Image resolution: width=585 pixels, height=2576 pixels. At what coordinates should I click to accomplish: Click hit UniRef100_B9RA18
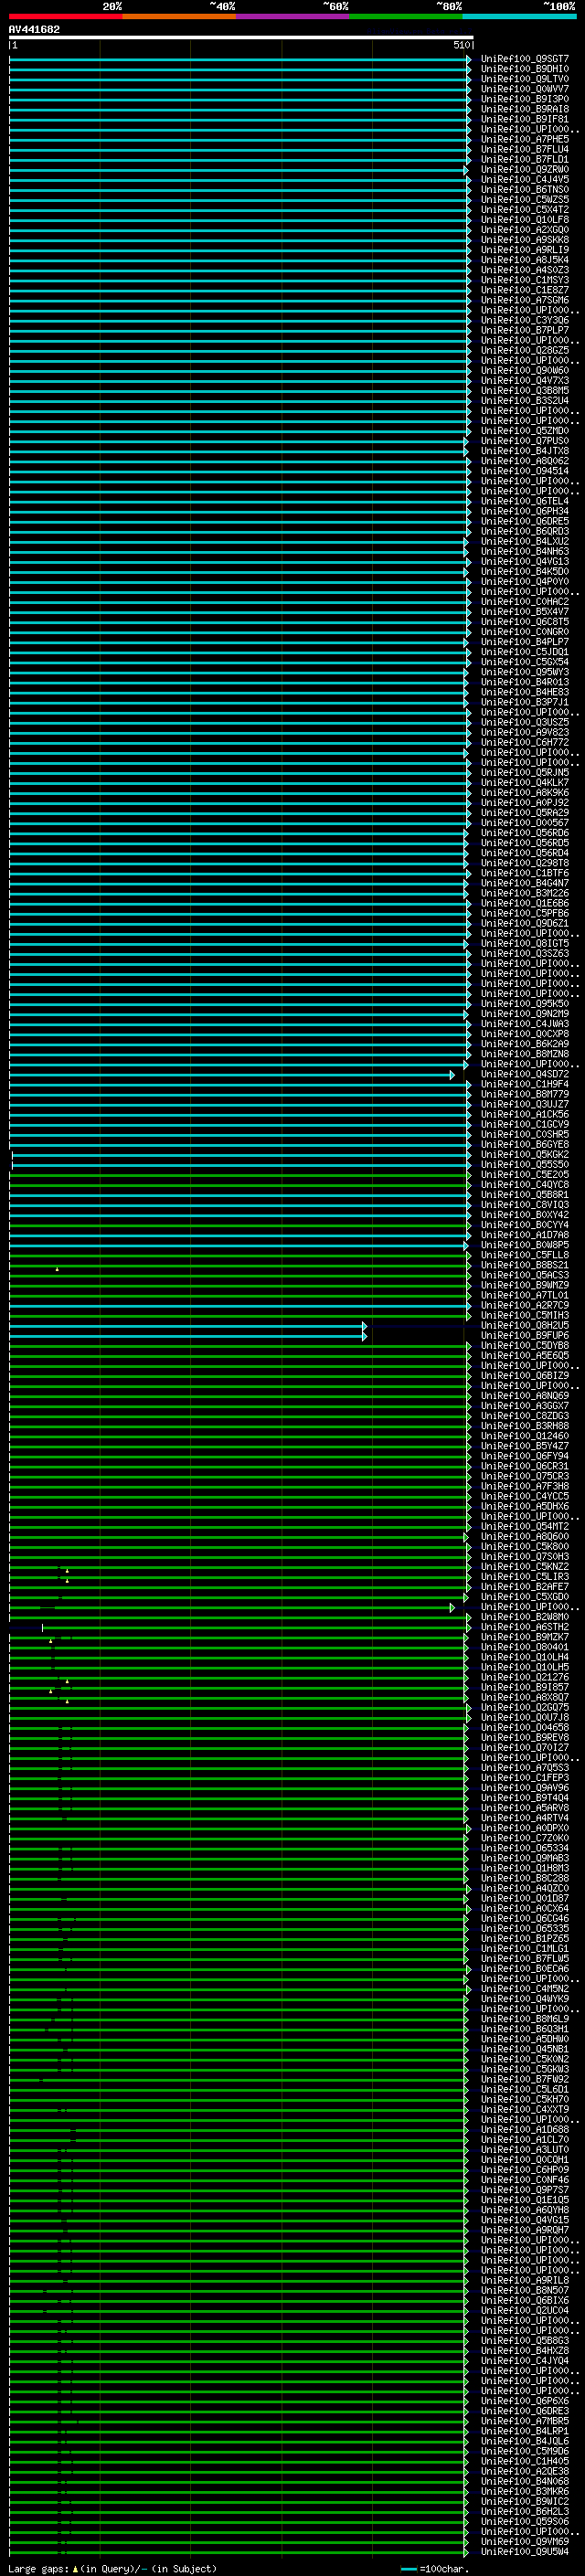(525, 109)
